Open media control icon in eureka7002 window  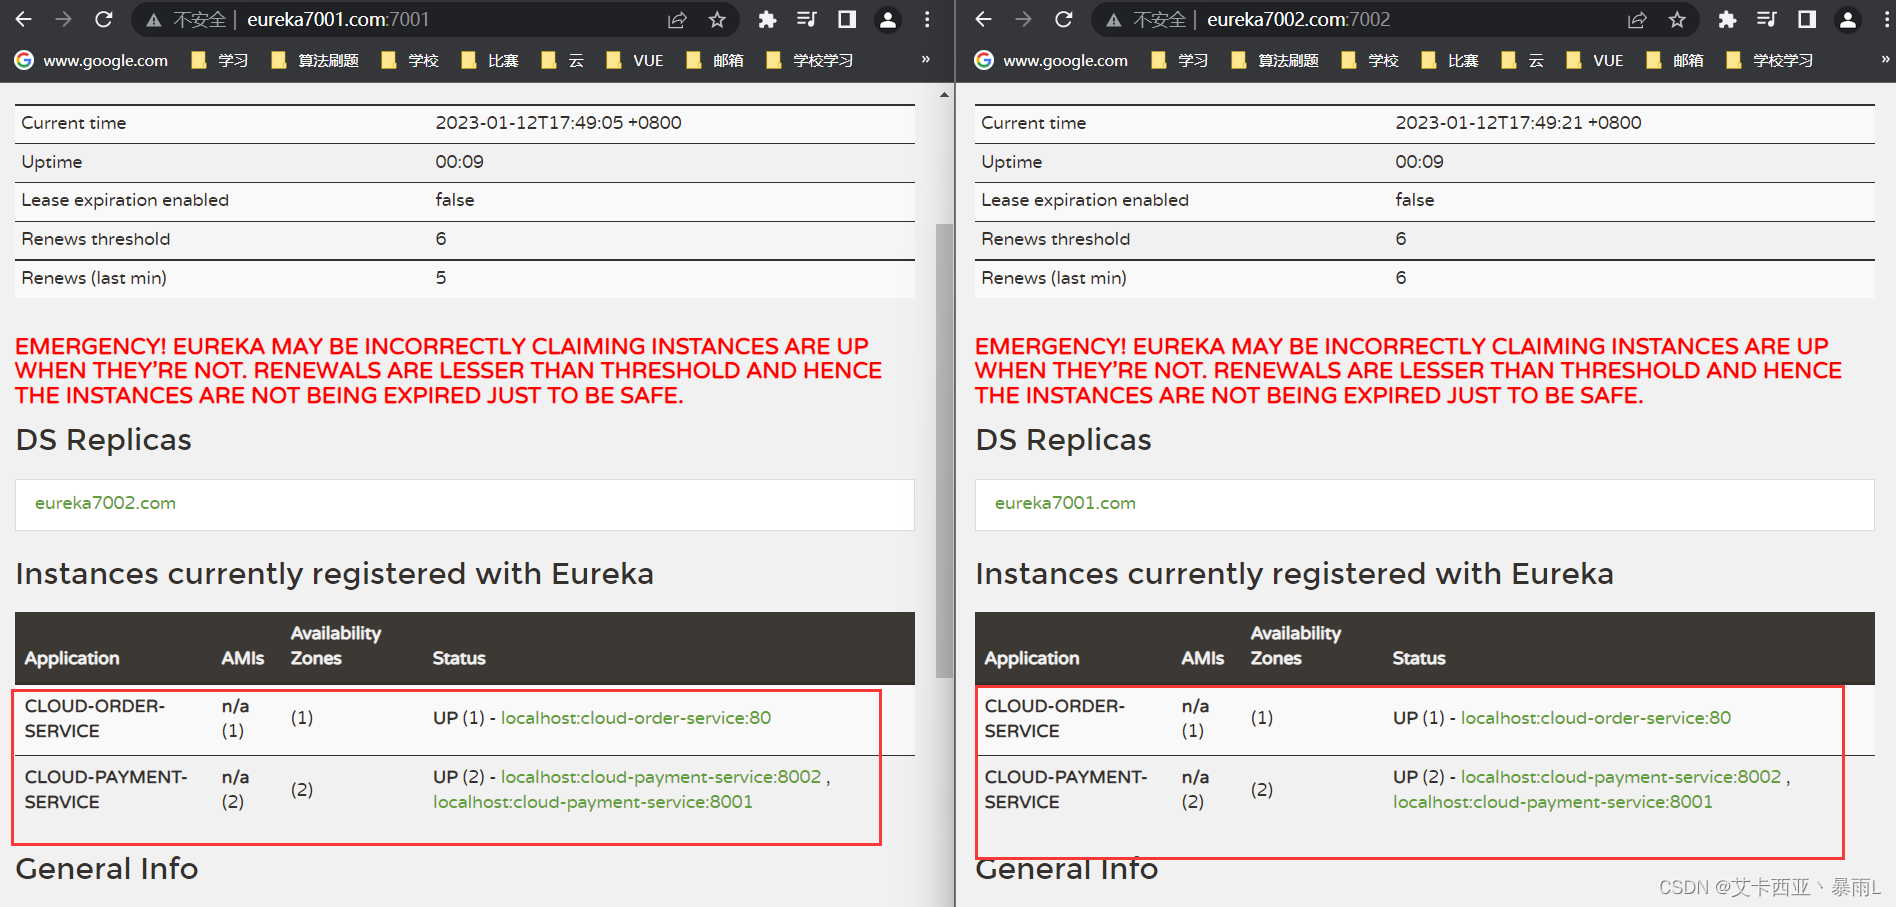tap(1767, 19)
